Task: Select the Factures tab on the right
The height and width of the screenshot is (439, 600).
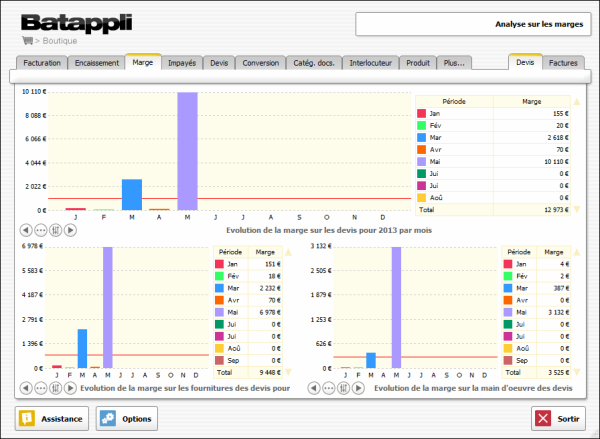Action: point(564,63)
